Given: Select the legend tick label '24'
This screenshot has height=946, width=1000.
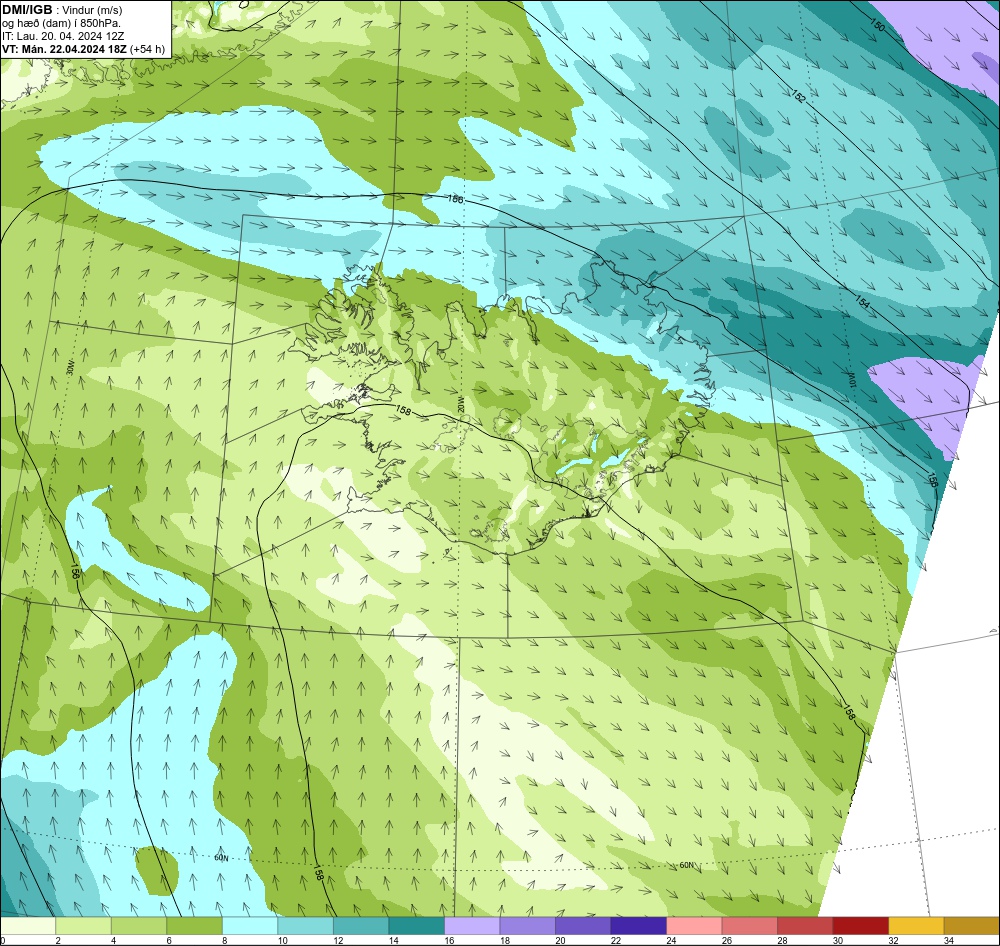Looking at the screenshot, I should [672, 940].
